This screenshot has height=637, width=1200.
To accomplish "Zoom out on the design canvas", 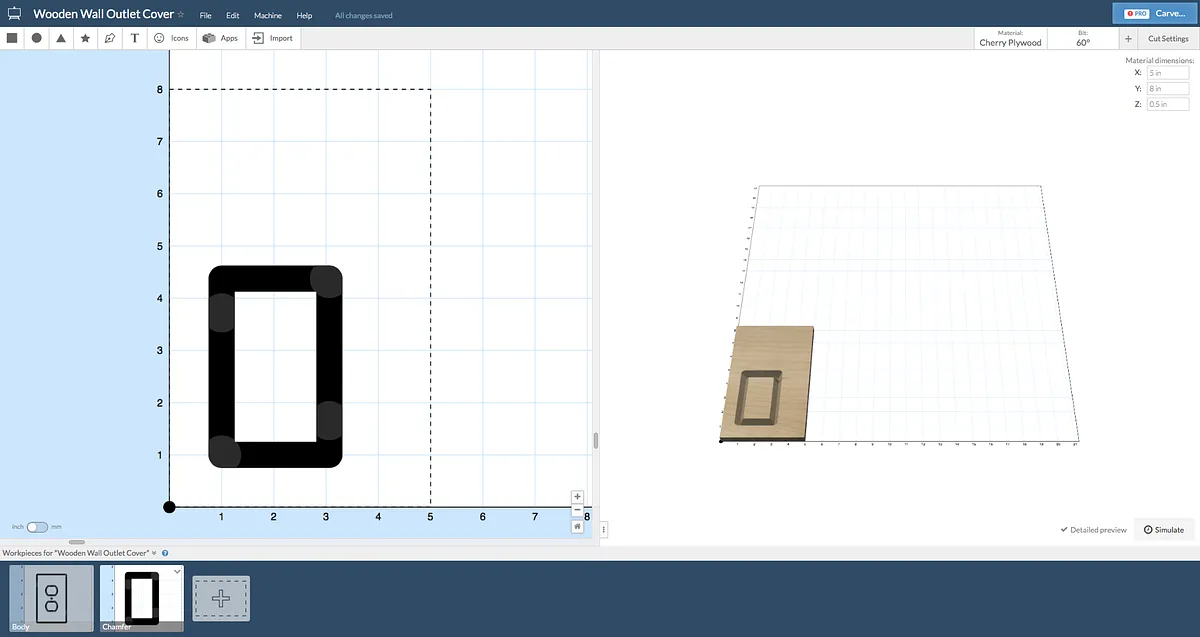I will [577, 510].
